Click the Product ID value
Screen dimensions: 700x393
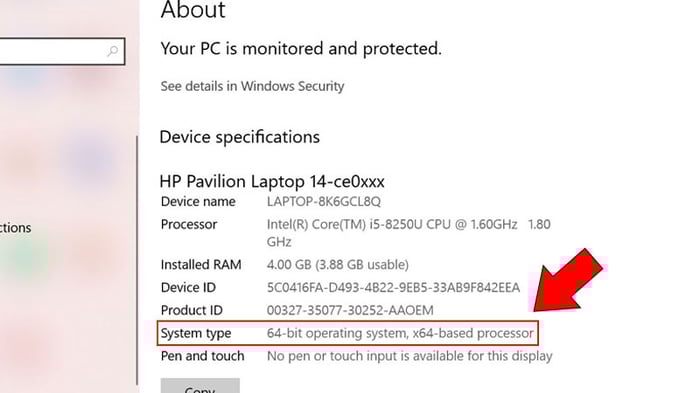tap(350, 310)
